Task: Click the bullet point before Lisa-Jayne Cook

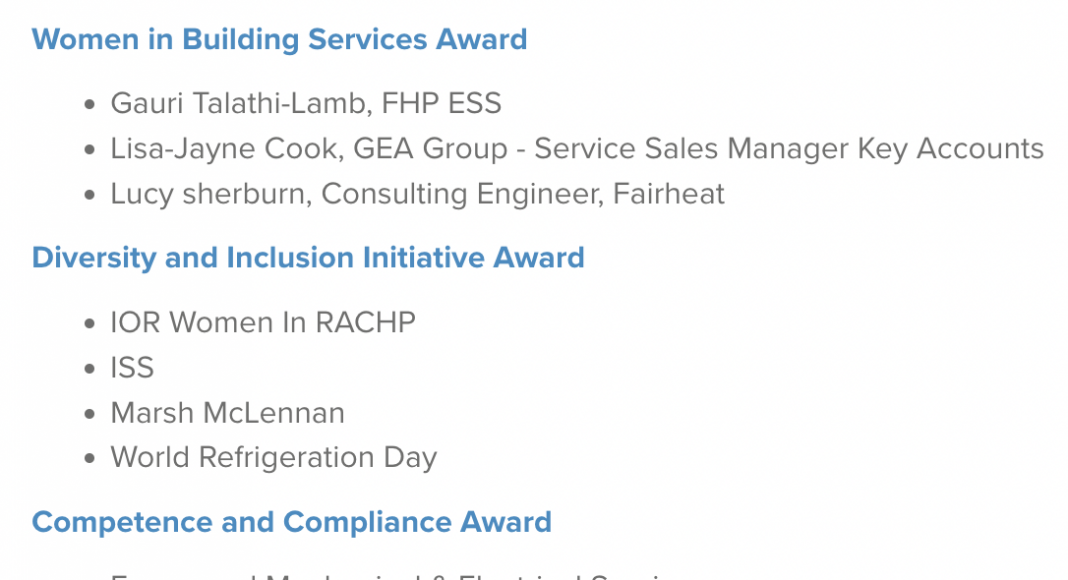Action: [91, 150]
